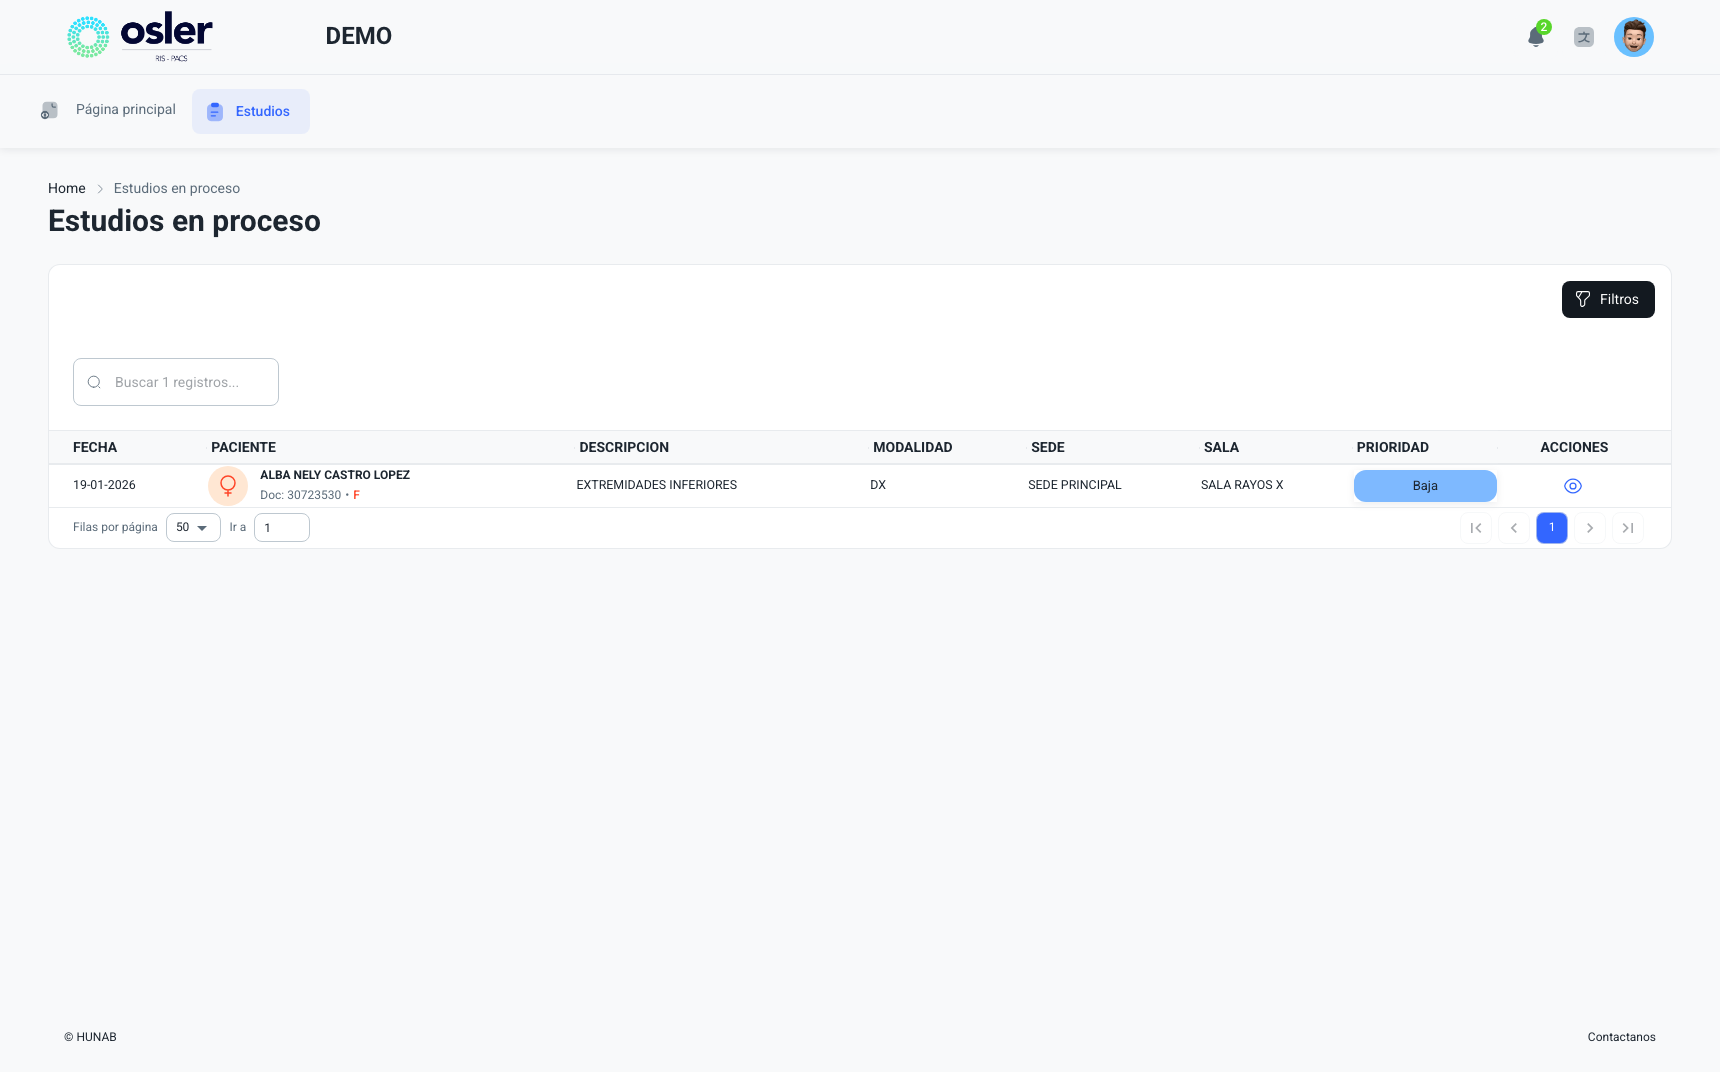The height and width of the screenshot is (1072, 1720).
Task: Open the Página principal tab
Action: pyautogui.click(x=108, y=110)
